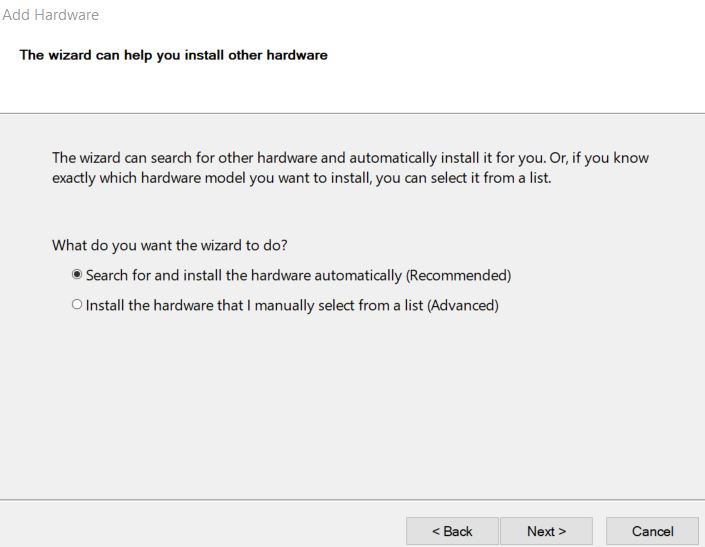
Task: Click the Add Hardware window title
Action: pyautogui.click(x=50, y=15)
